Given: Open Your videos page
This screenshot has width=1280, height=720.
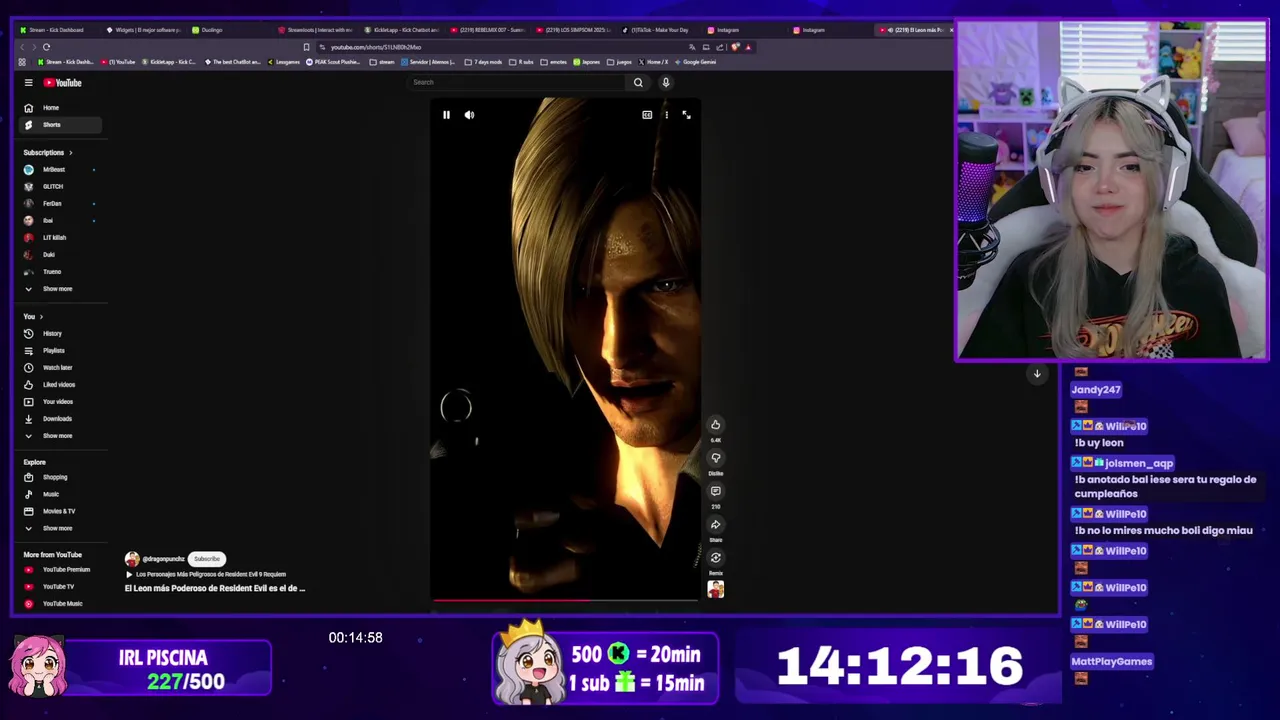Looking at the screenshot, I should (x=59, y=402).
